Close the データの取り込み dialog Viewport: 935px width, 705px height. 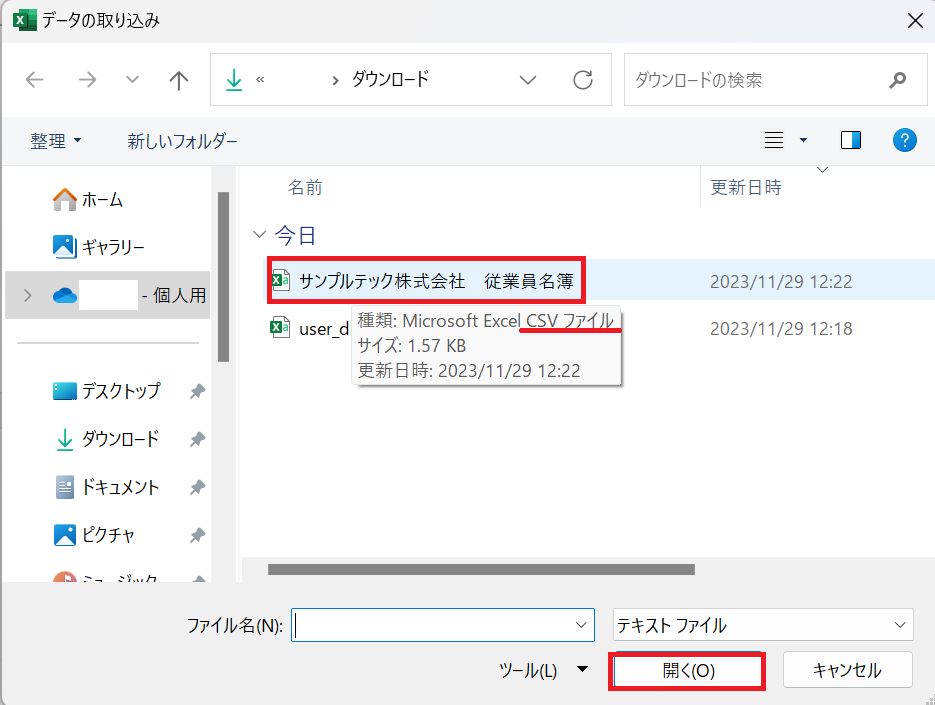tap(915, 21)
